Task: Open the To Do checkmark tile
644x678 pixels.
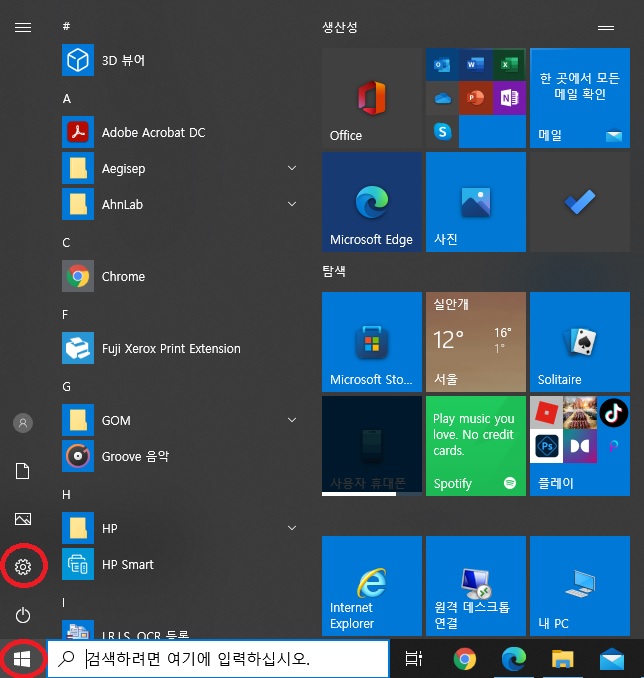Action: 580,202
